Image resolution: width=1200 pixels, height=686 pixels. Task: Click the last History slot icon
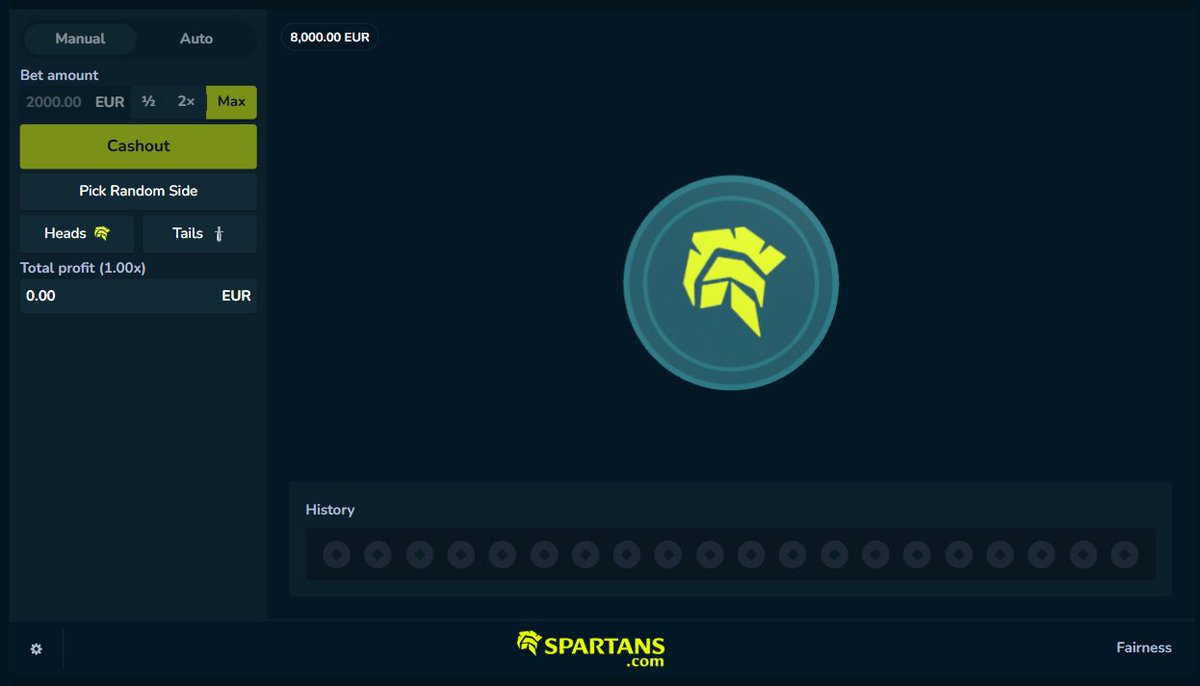pos(1124,554)
